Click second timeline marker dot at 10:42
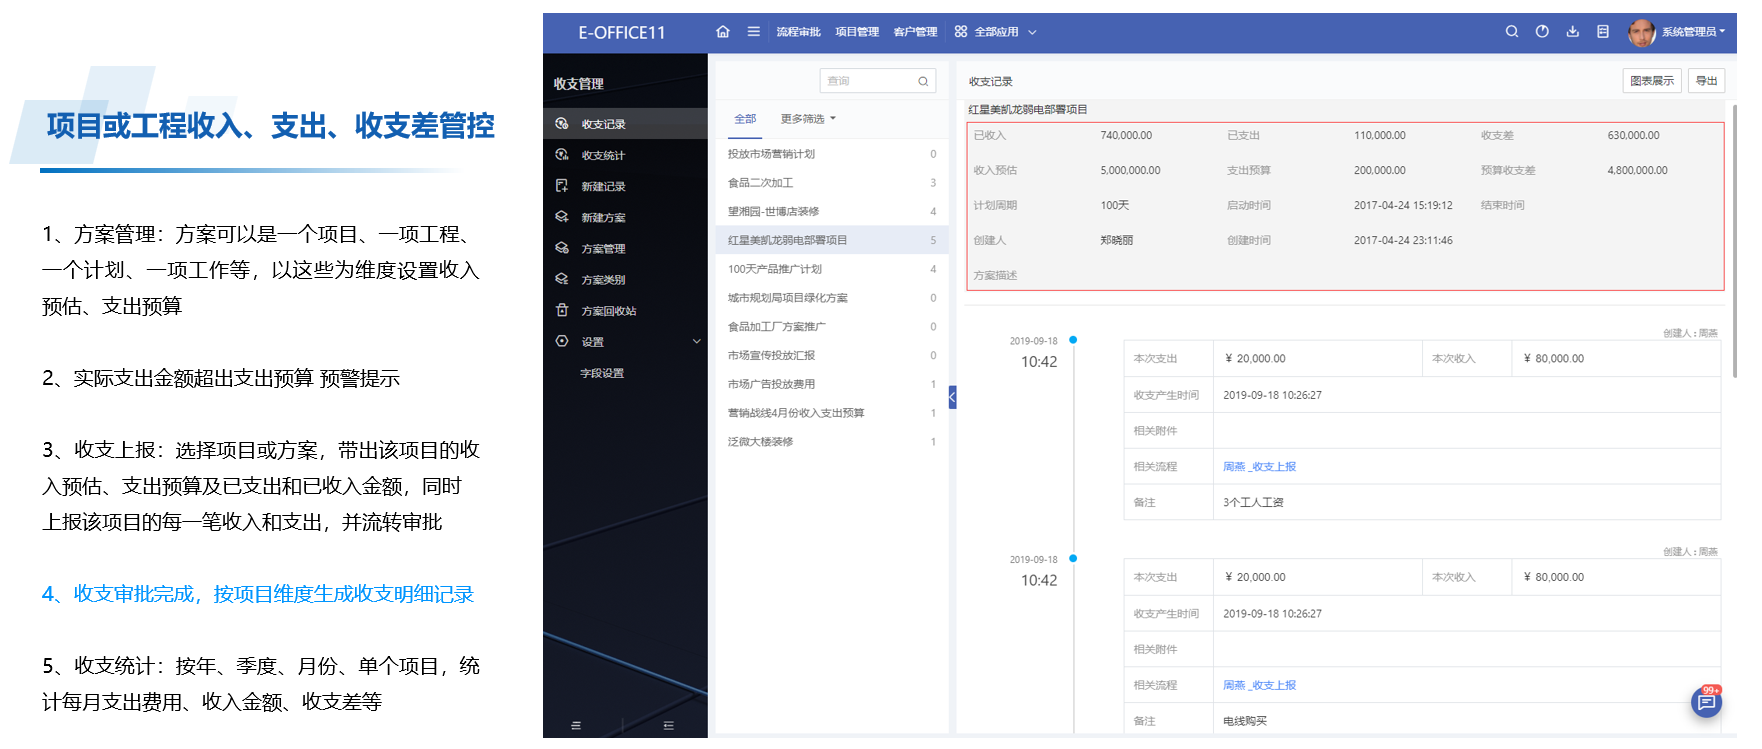 point(1073,558)
